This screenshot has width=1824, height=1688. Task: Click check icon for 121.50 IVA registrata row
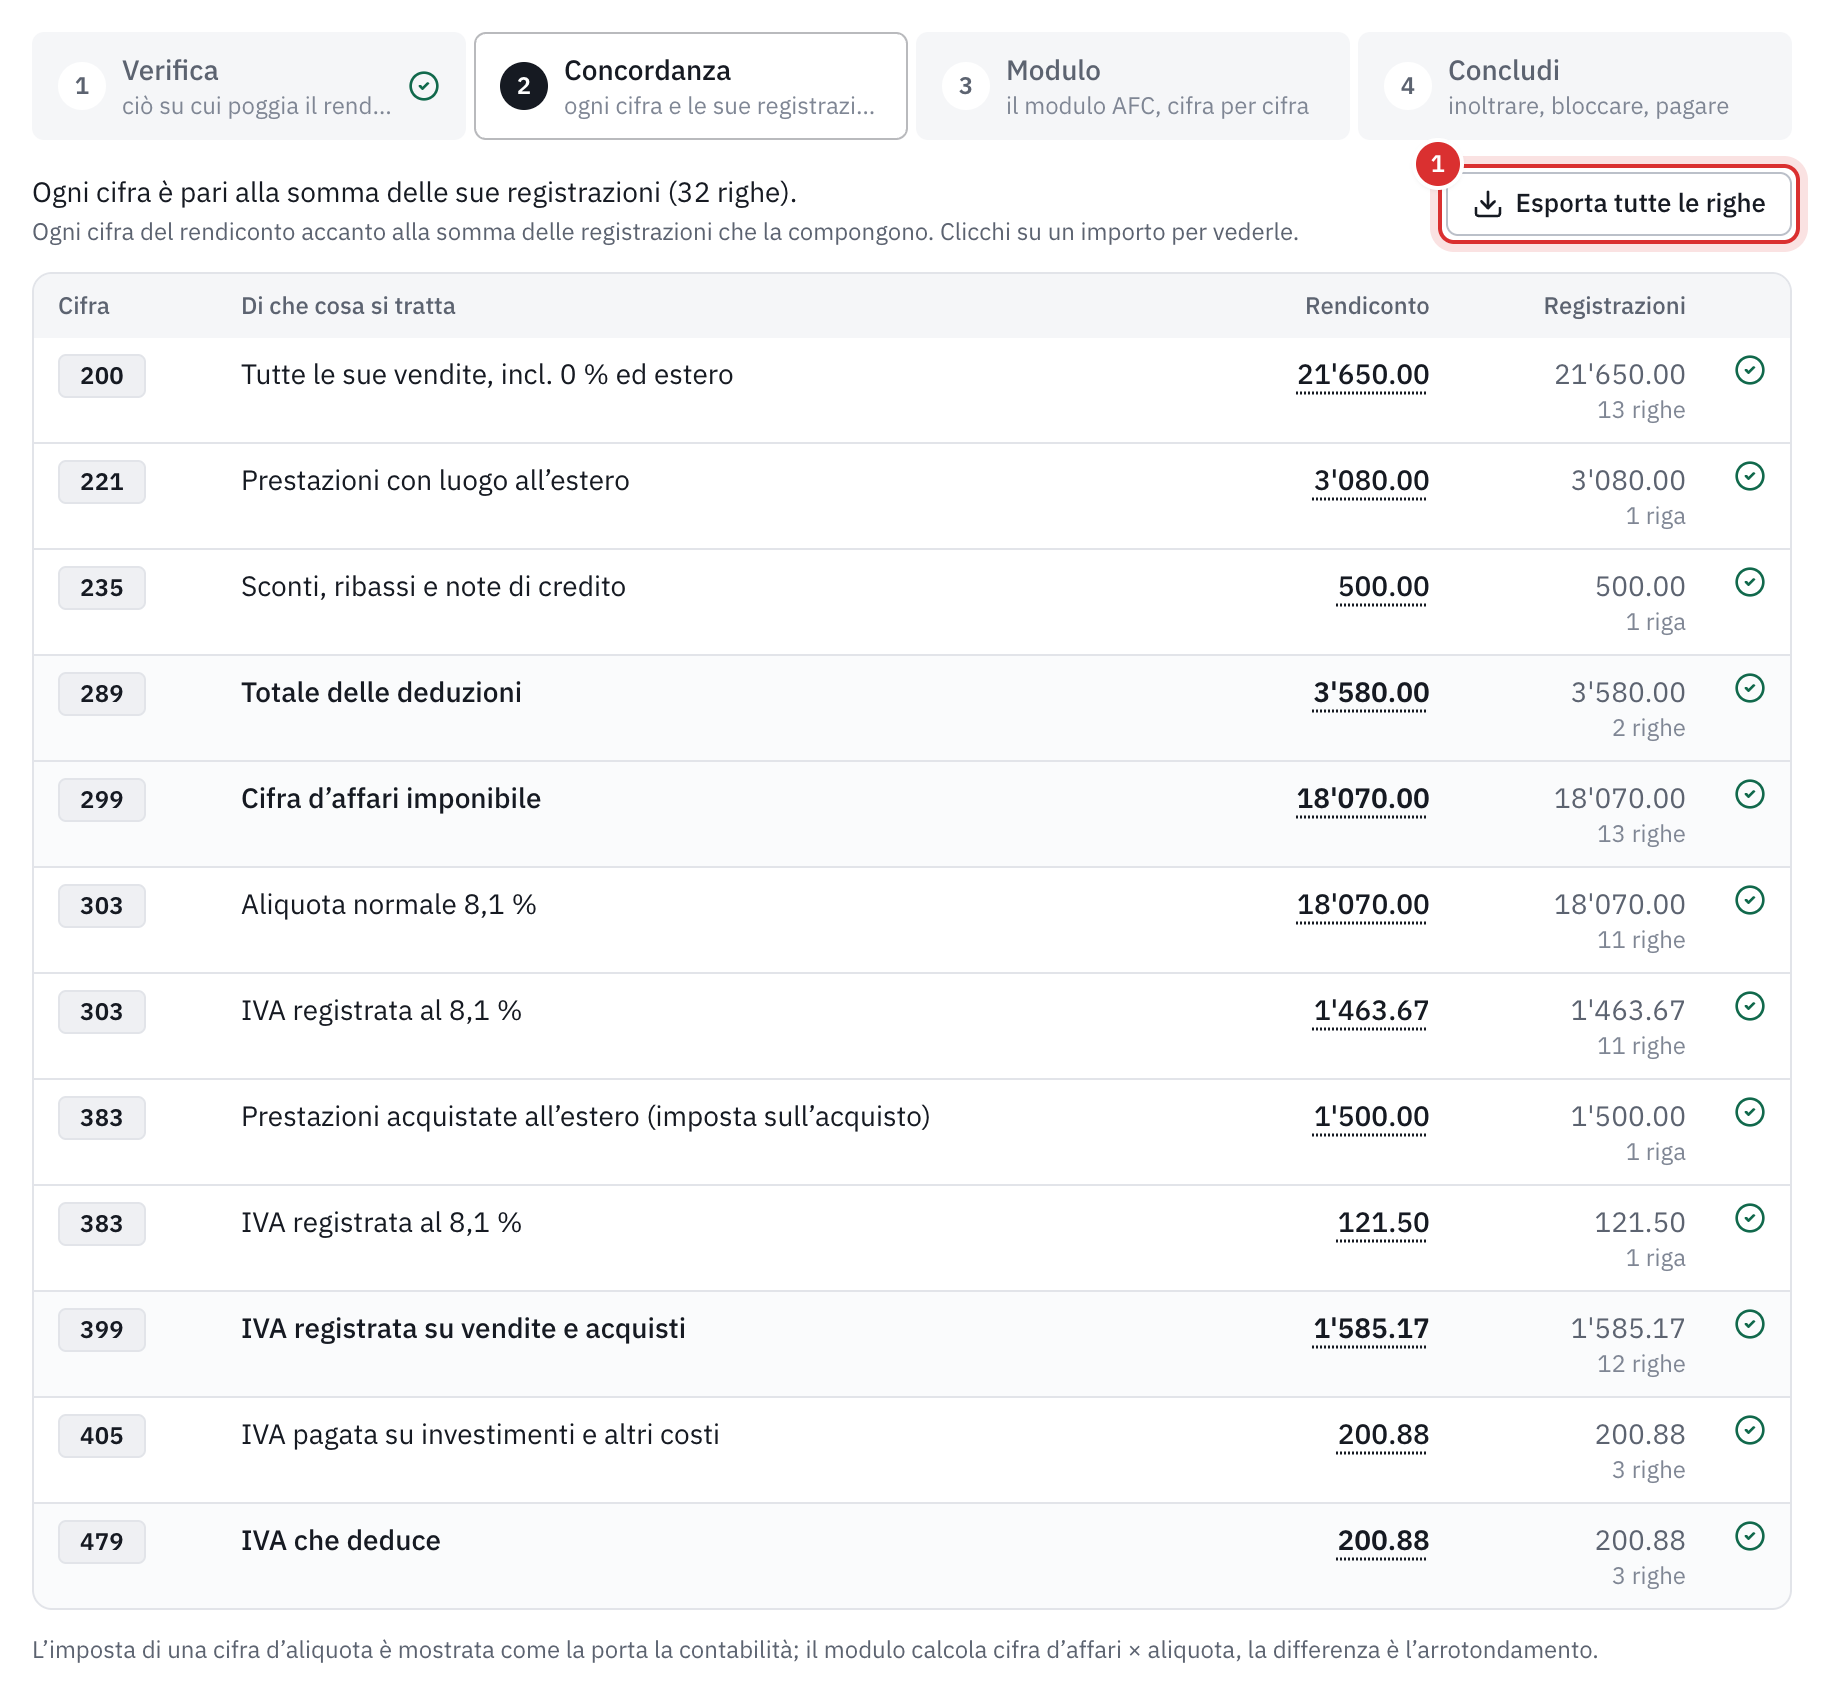[1750, 1219]
